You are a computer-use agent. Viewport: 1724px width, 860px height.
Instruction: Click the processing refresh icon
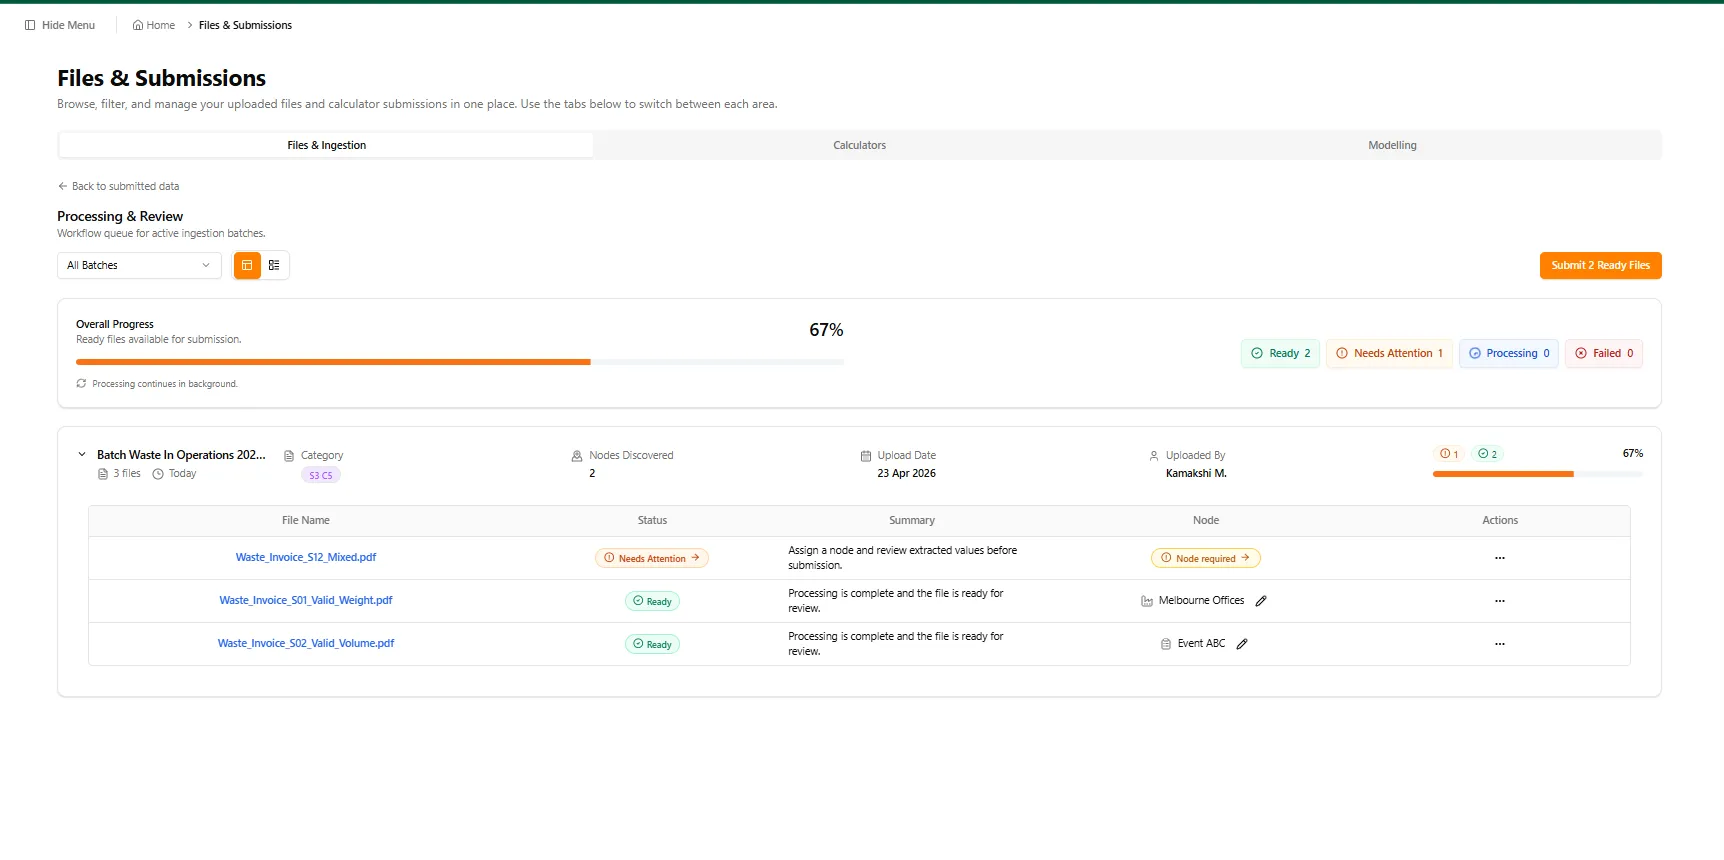[81, 383]
